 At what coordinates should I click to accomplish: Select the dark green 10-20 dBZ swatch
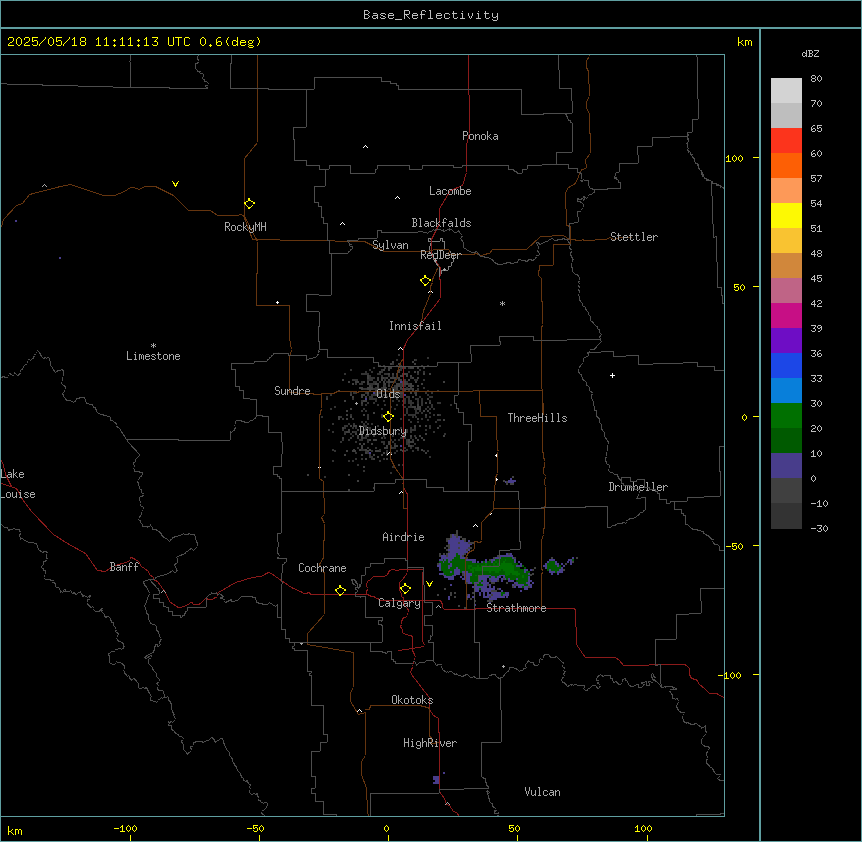(786, 441)
